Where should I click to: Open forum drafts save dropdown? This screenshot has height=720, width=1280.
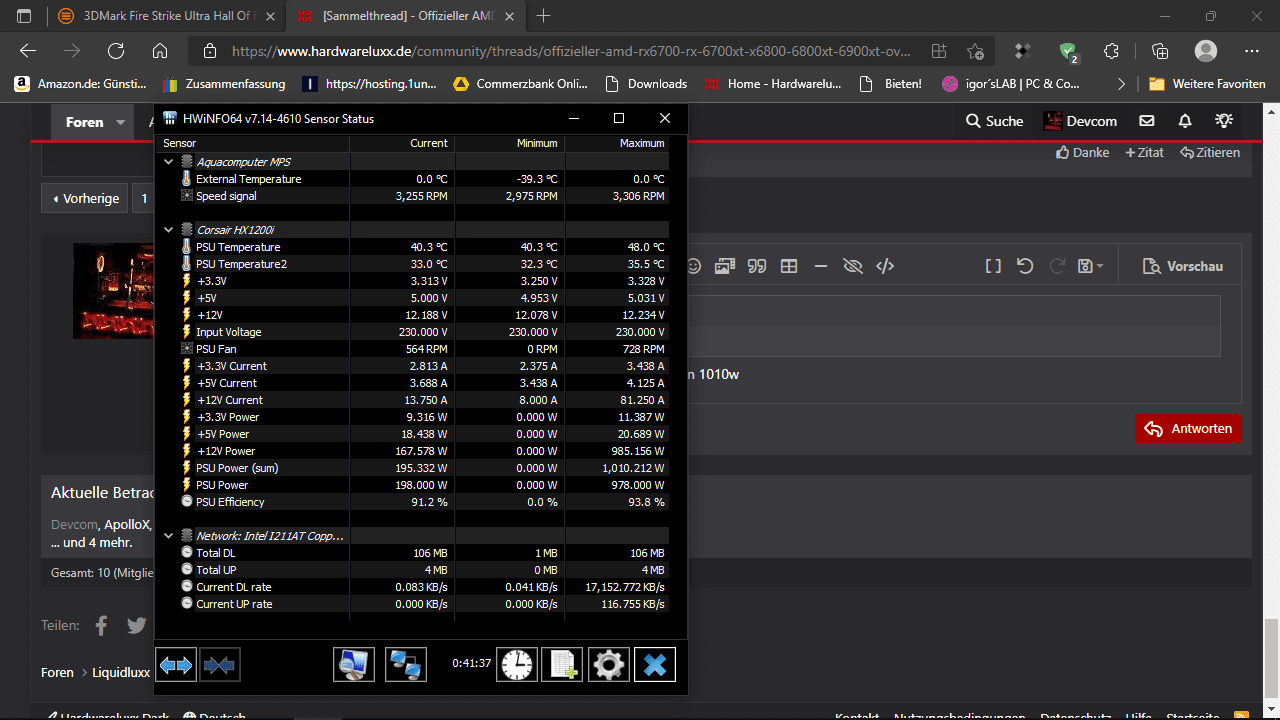coord(1091,266)
